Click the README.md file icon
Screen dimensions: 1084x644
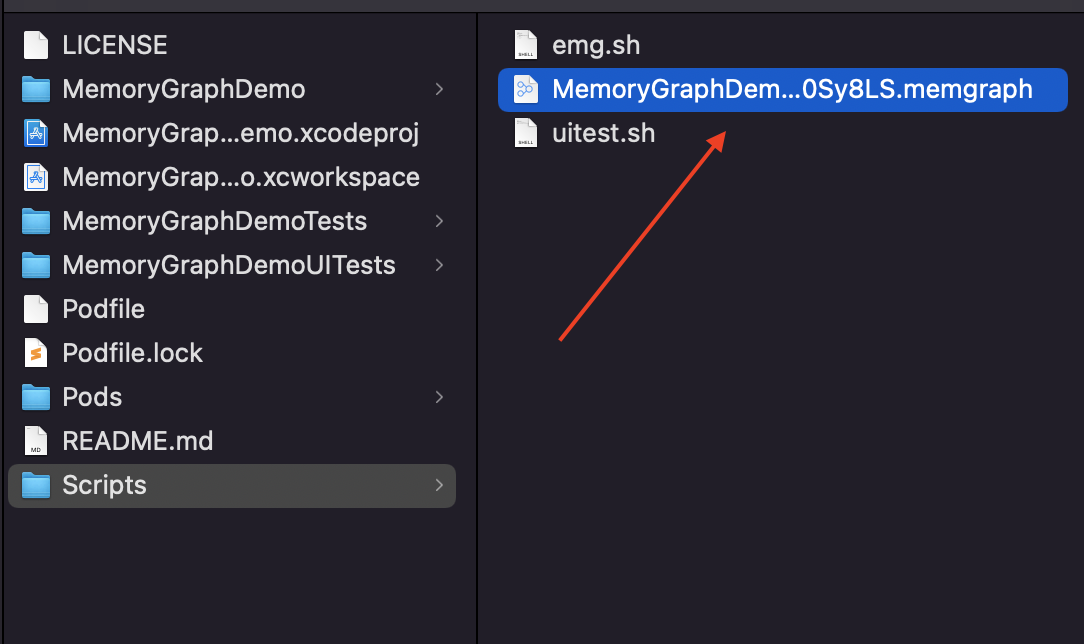pos(36,441)
